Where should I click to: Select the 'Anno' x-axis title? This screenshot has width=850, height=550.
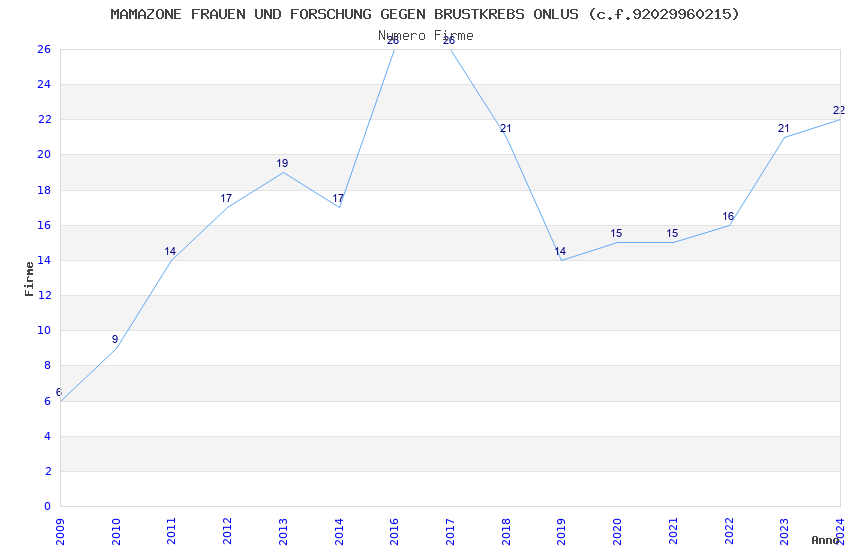coord(825,540)
